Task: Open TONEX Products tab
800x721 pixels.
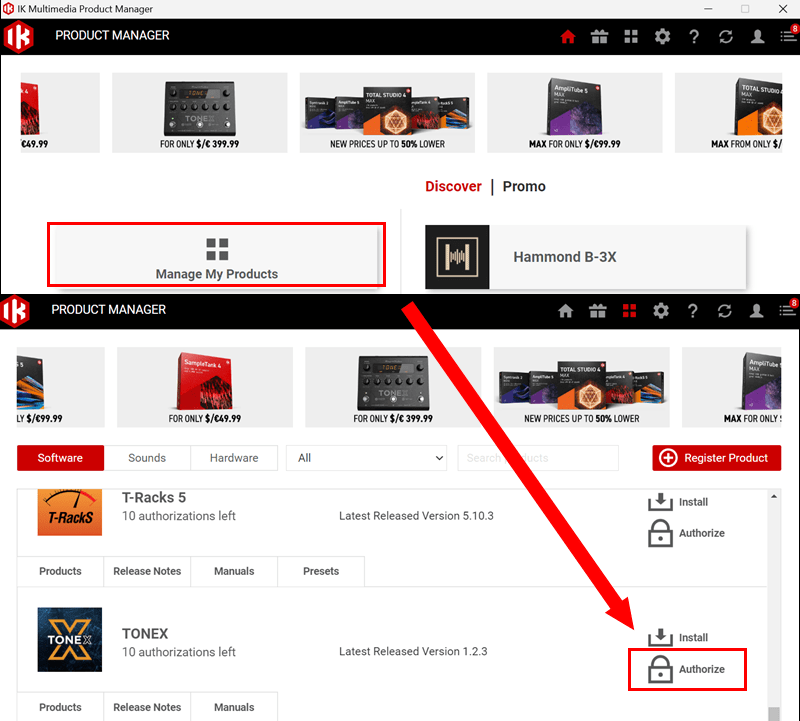Action: click(60, 707)
